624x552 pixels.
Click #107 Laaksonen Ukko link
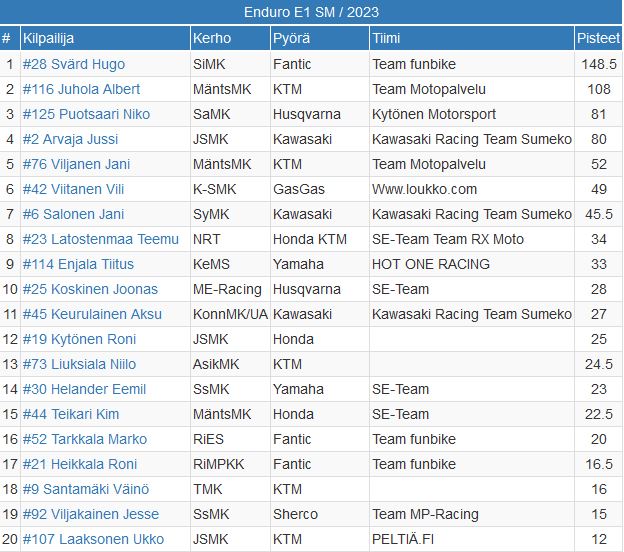pos(93,539)
